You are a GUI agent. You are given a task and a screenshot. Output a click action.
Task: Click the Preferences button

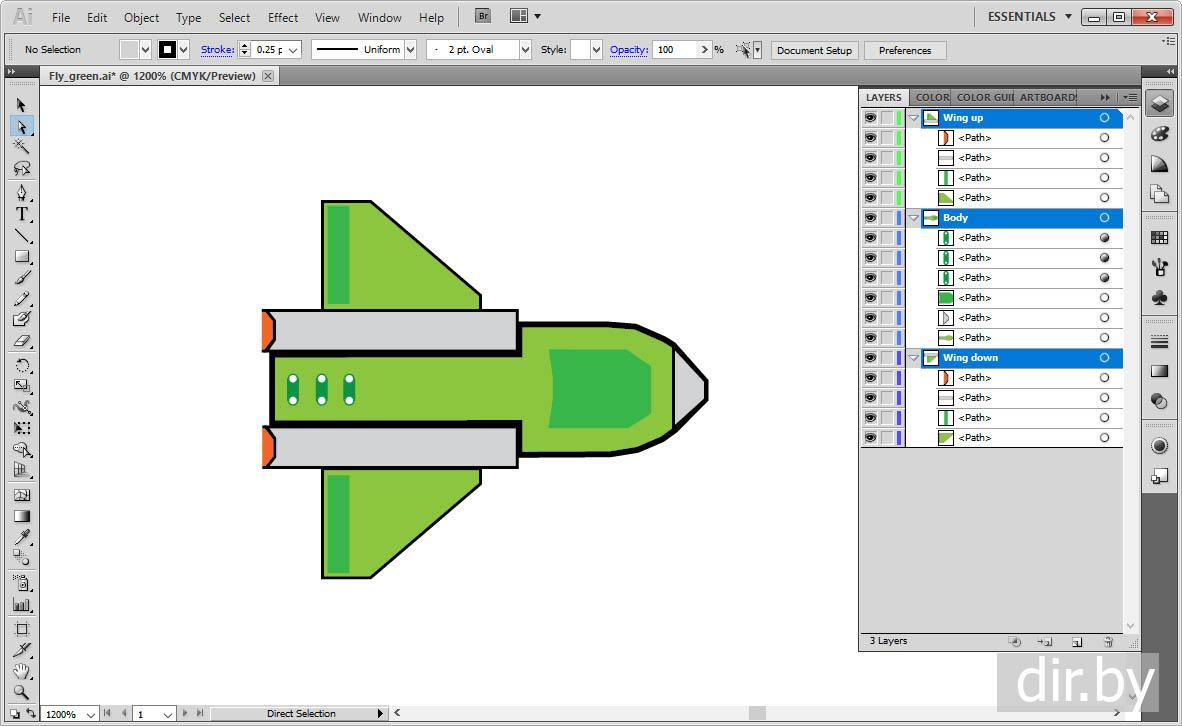click(904, 50)
